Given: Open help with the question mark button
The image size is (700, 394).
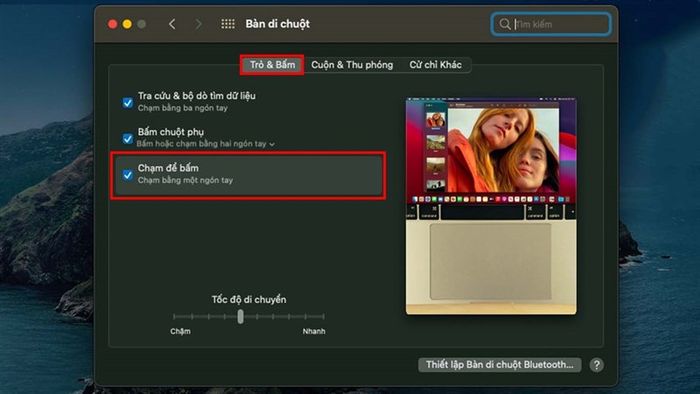Looking at the screenshot, I should (x=596, y=365).
